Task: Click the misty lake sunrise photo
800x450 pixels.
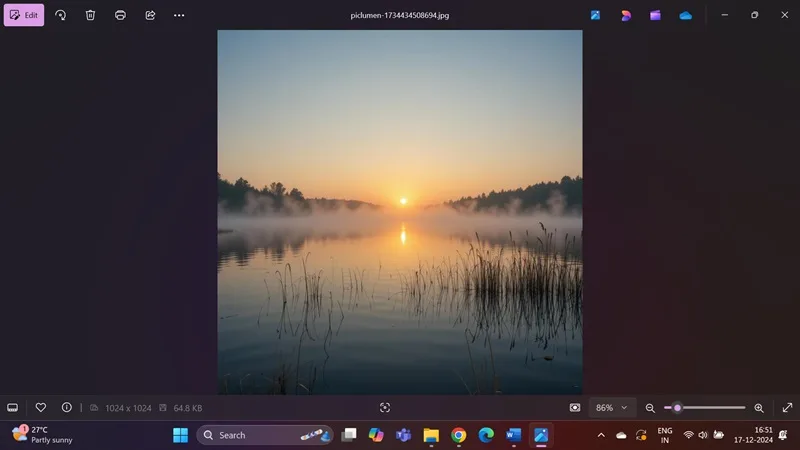Action: click(x=399, y=212)
